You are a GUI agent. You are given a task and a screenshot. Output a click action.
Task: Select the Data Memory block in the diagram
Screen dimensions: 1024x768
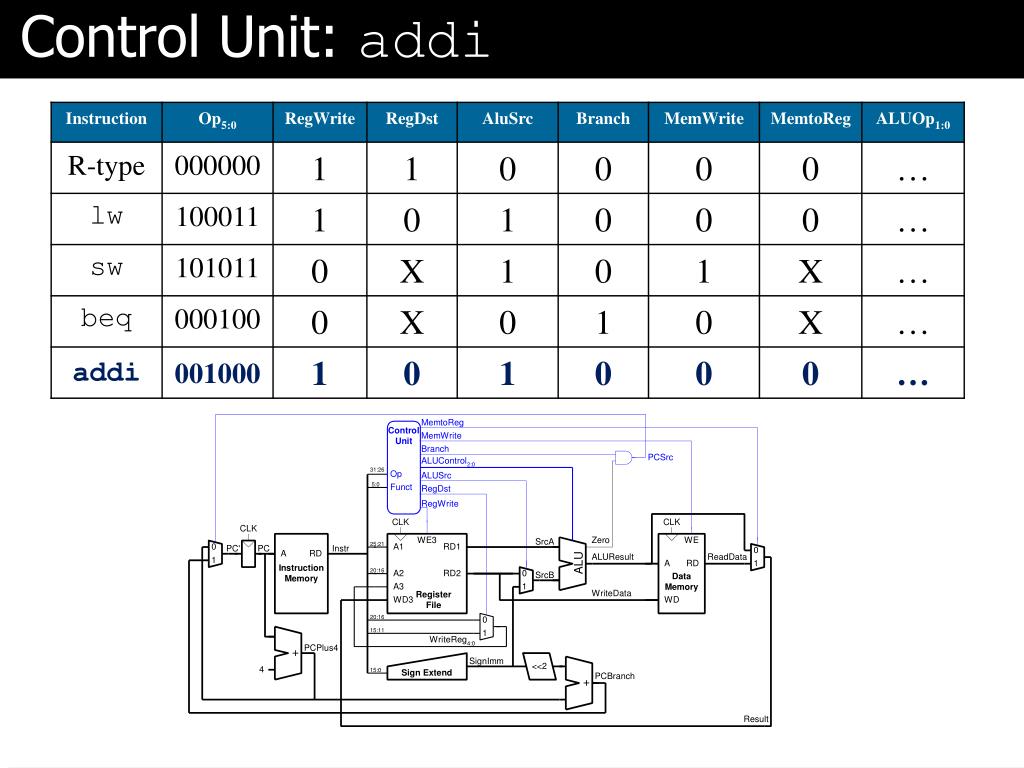point(681,573)
